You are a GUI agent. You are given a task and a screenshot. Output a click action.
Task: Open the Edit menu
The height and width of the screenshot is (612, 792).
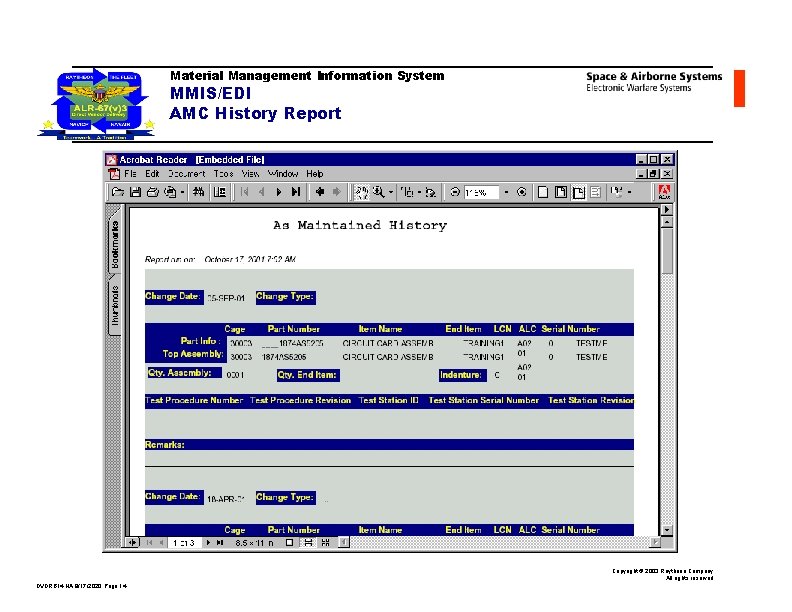pyautogui.click(x=152, y=174)
